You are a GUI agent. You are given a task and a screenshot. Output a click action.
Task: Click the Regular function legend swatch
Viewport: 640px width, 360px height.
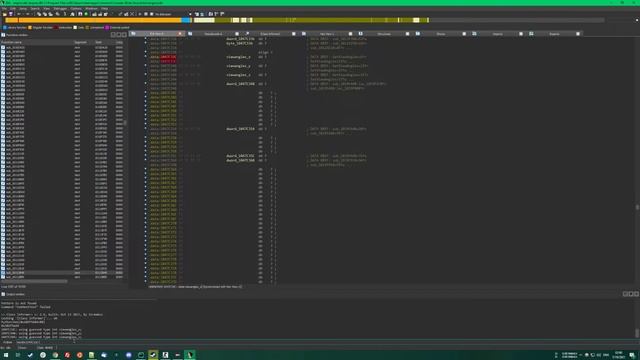point(30,27)
